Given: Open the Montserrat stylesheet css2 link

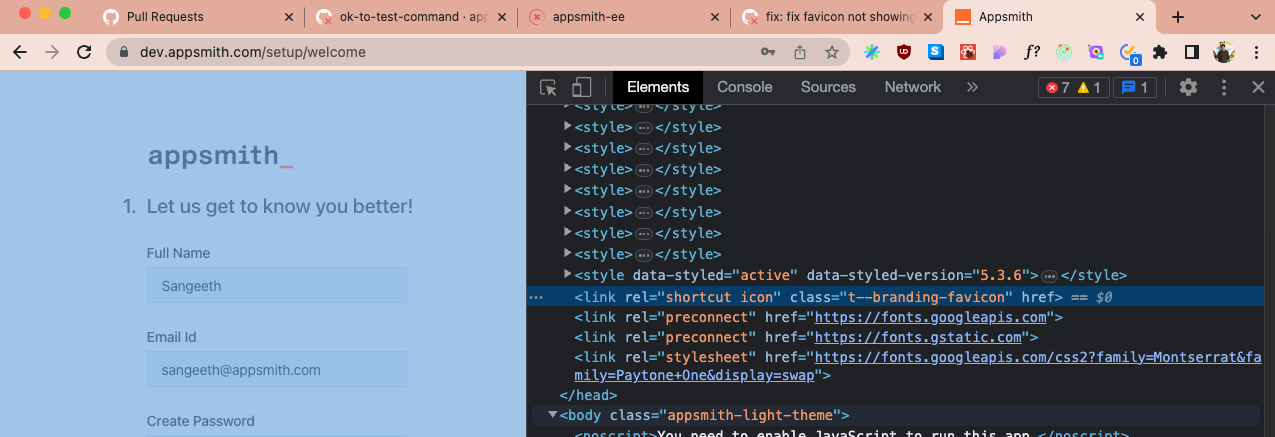Looking at the screenshot, I should 916,366.
